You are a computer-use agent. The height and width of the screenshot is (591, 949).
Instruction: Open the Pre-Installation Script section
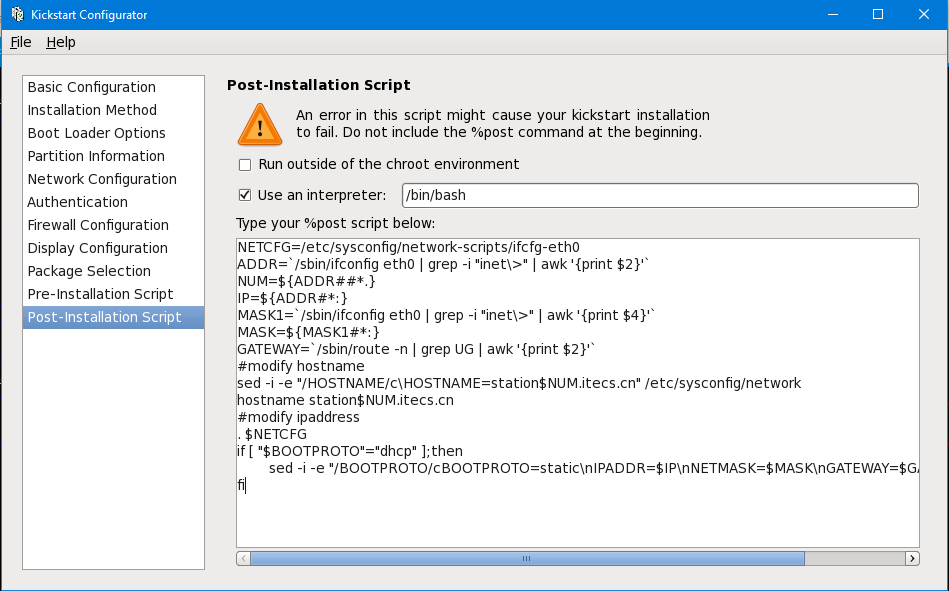(100, 294)
